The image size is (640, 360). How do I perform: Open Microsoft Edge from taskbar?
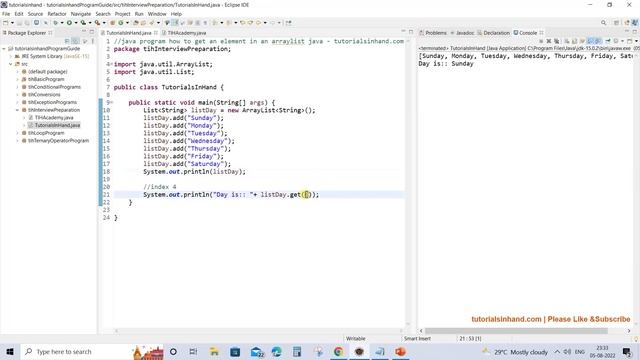276,351
